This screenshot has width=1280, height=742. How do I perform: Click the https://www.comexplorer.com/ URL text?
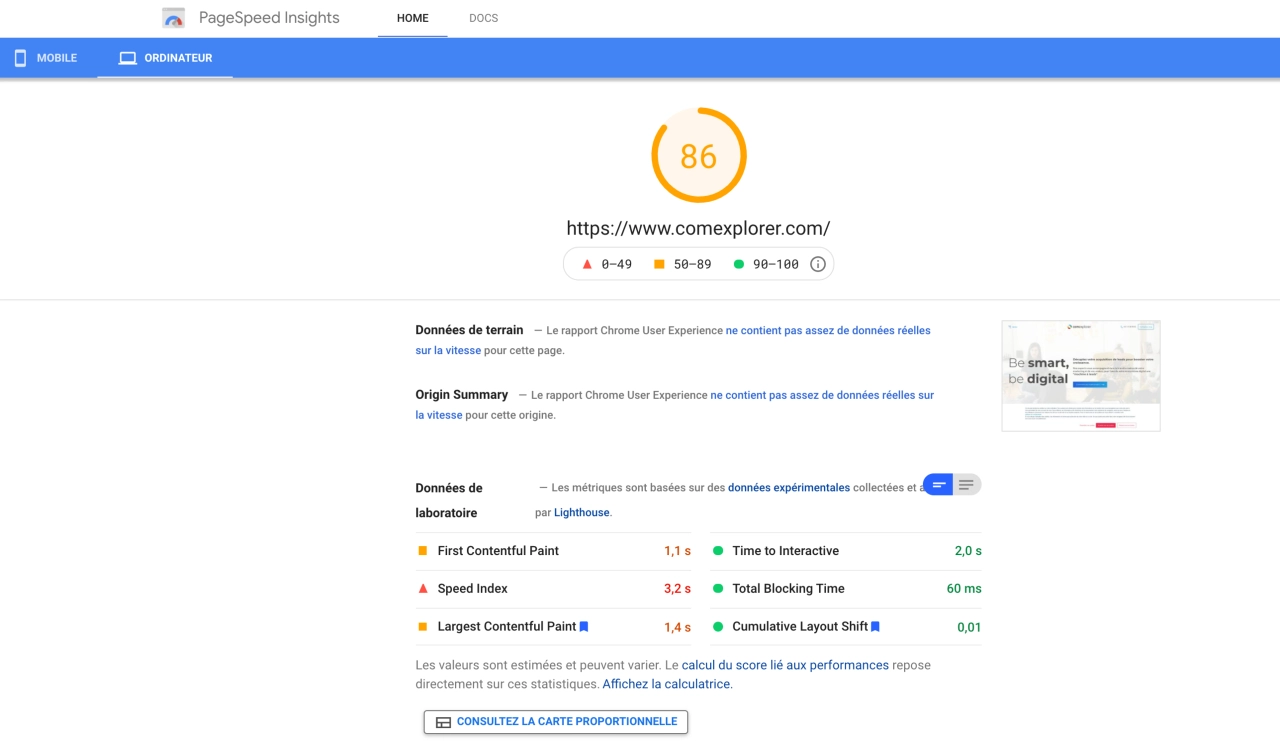[x=698, y=228]
